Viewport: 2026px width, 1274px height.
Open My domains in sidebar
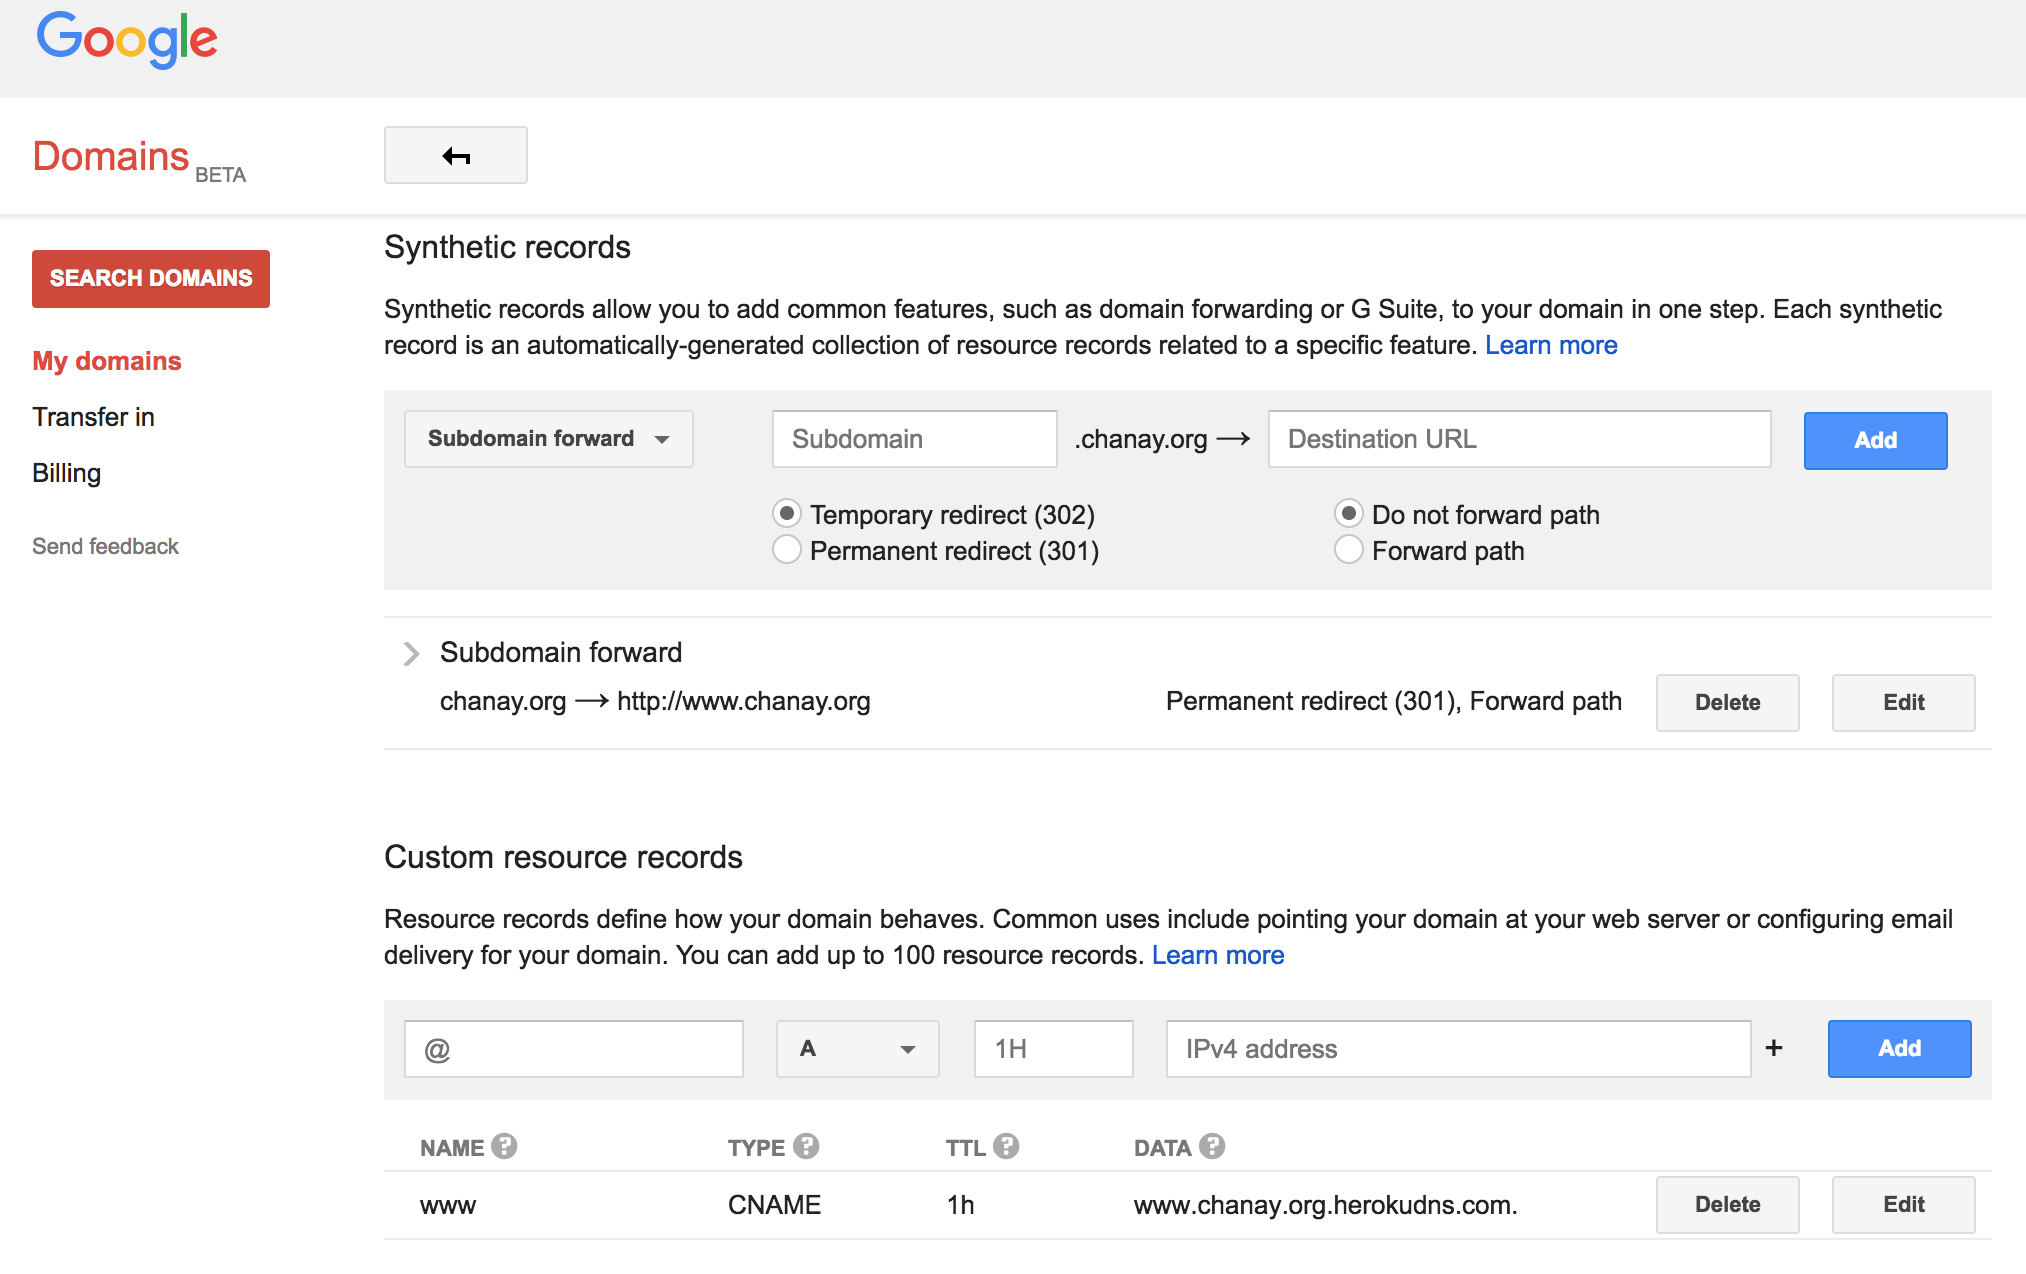point(107,361)
